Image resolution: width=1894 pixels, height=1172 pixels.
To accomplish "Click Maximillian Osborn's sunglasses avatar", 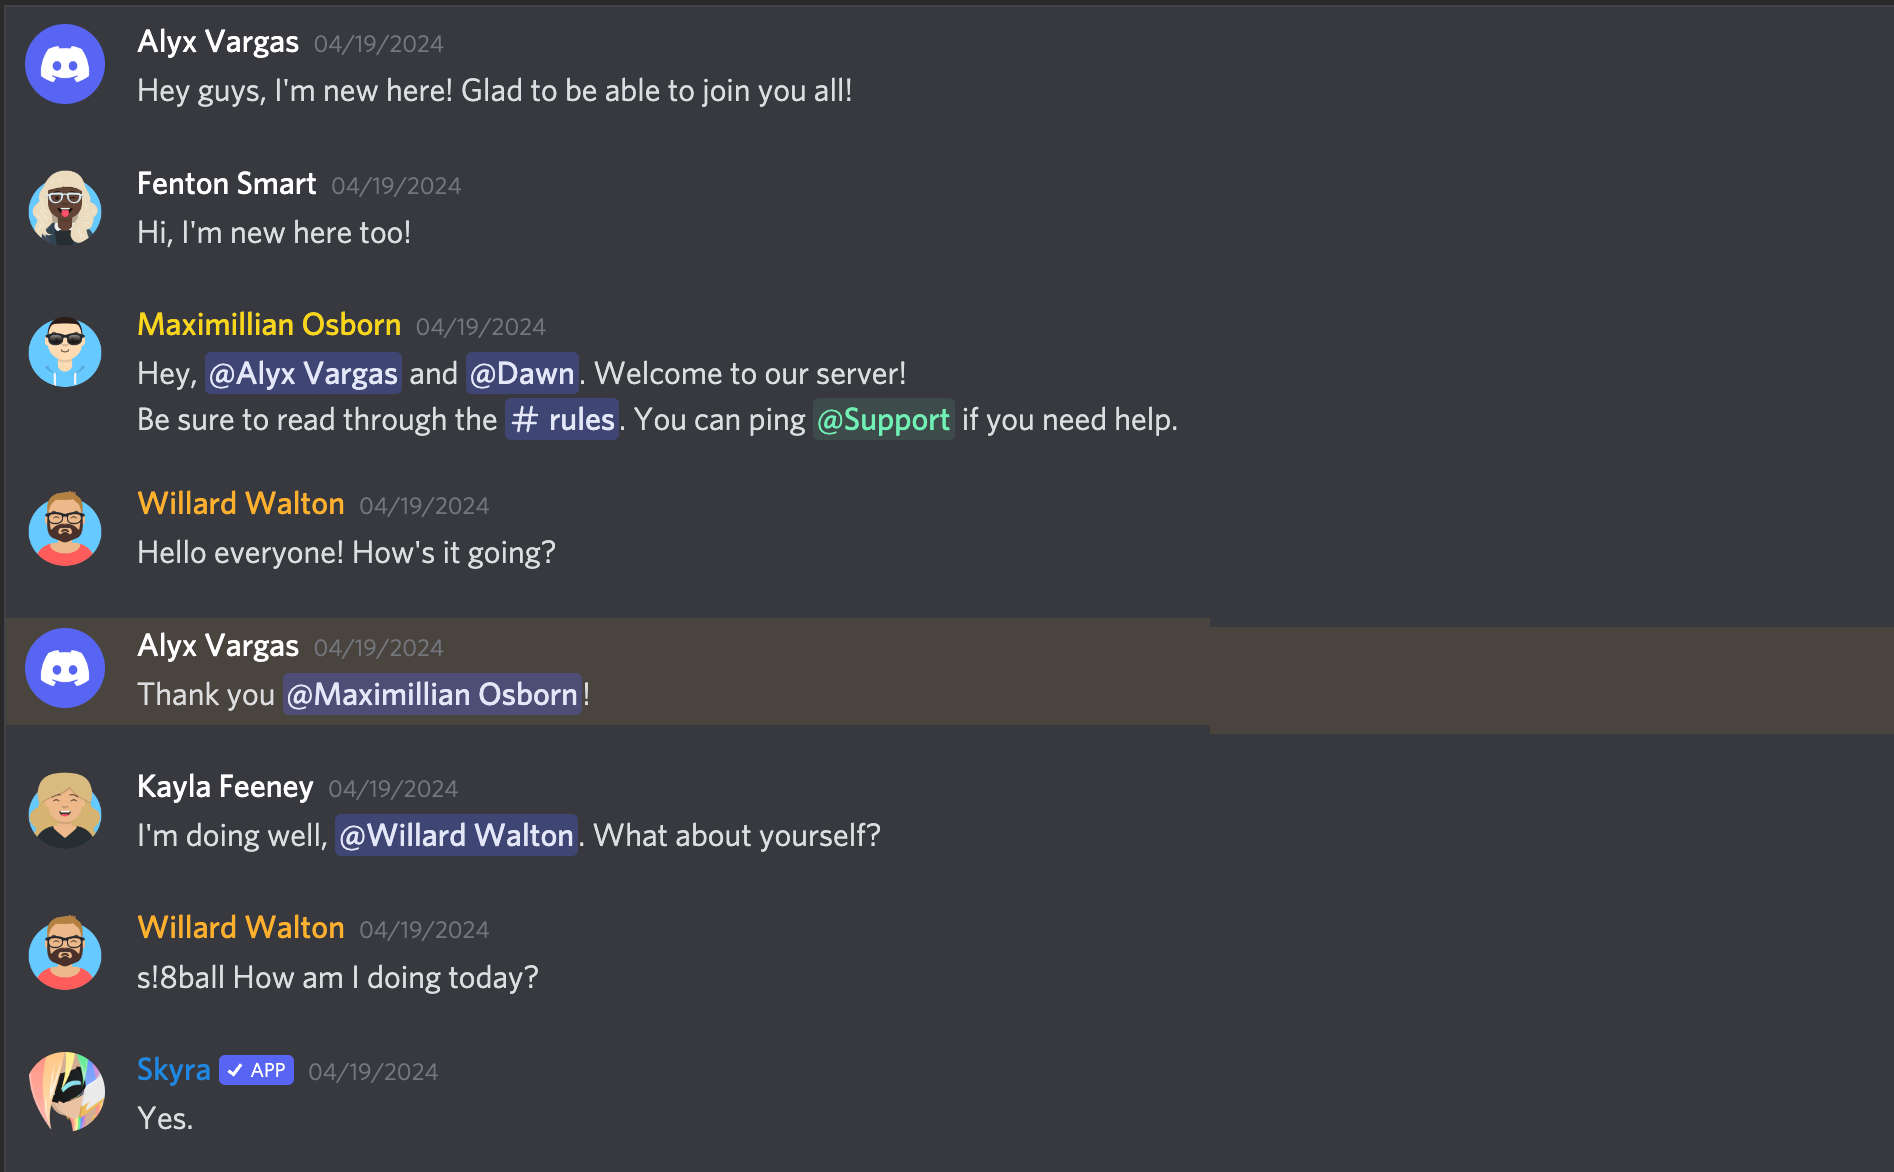I will pos(65,350).
